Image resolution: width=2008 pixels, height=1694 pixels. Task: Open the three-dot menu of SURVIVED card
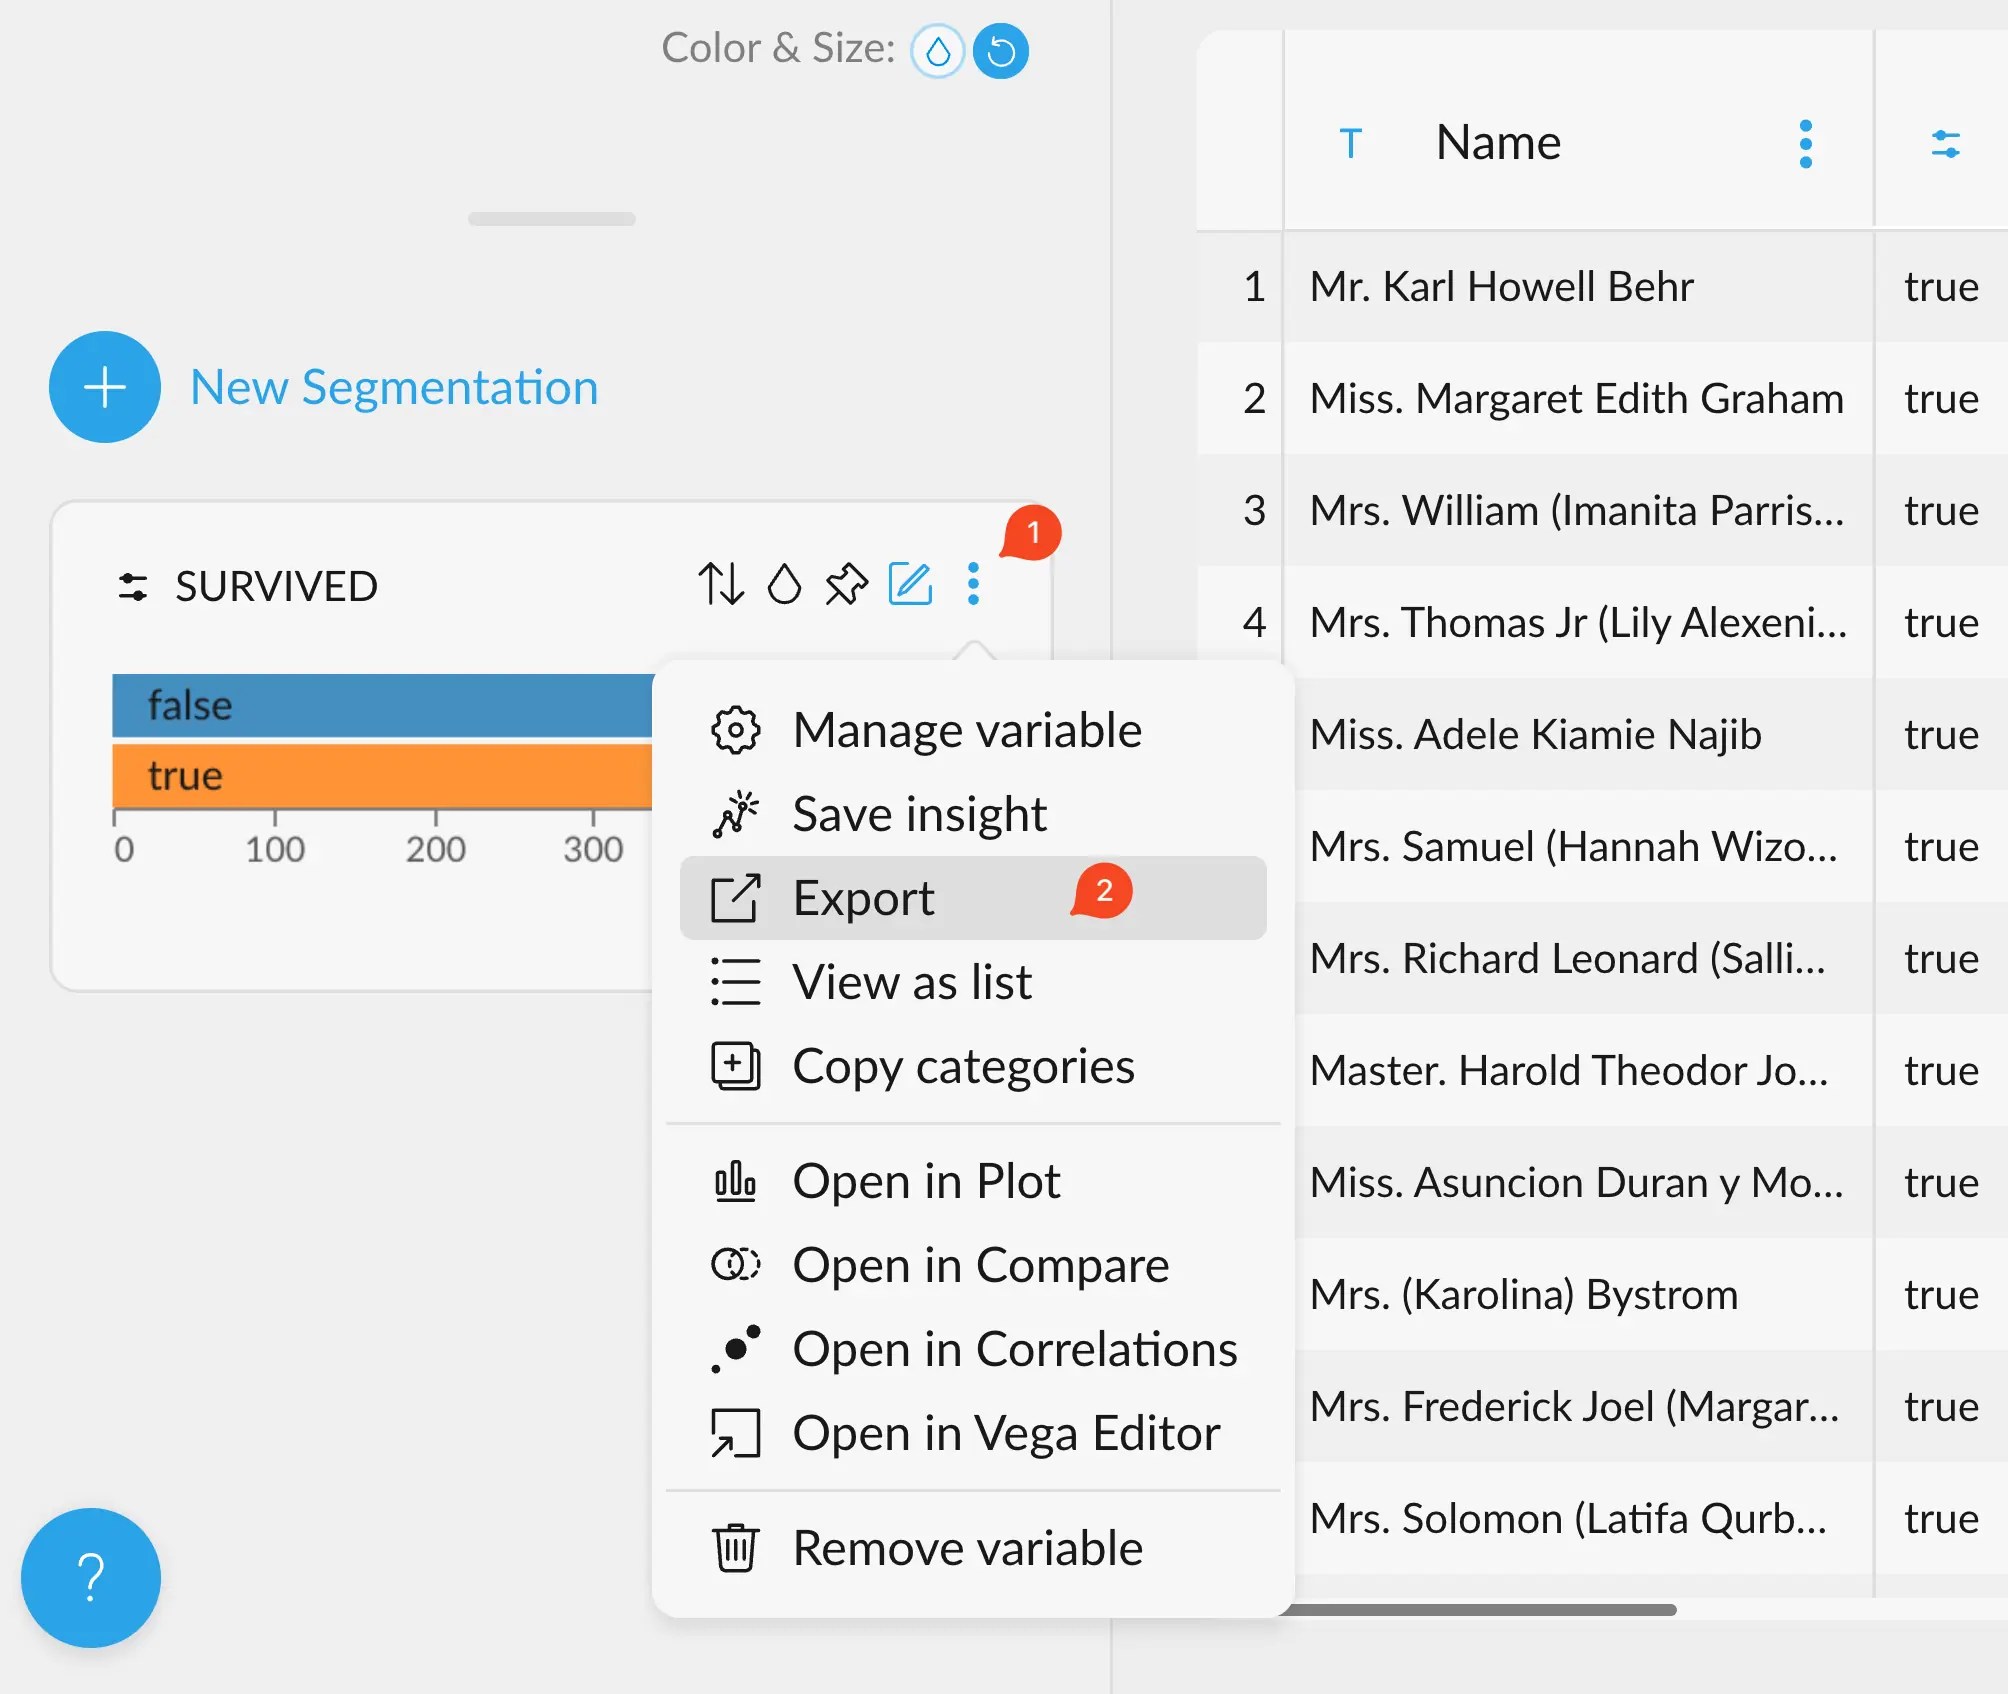[973, 584]
